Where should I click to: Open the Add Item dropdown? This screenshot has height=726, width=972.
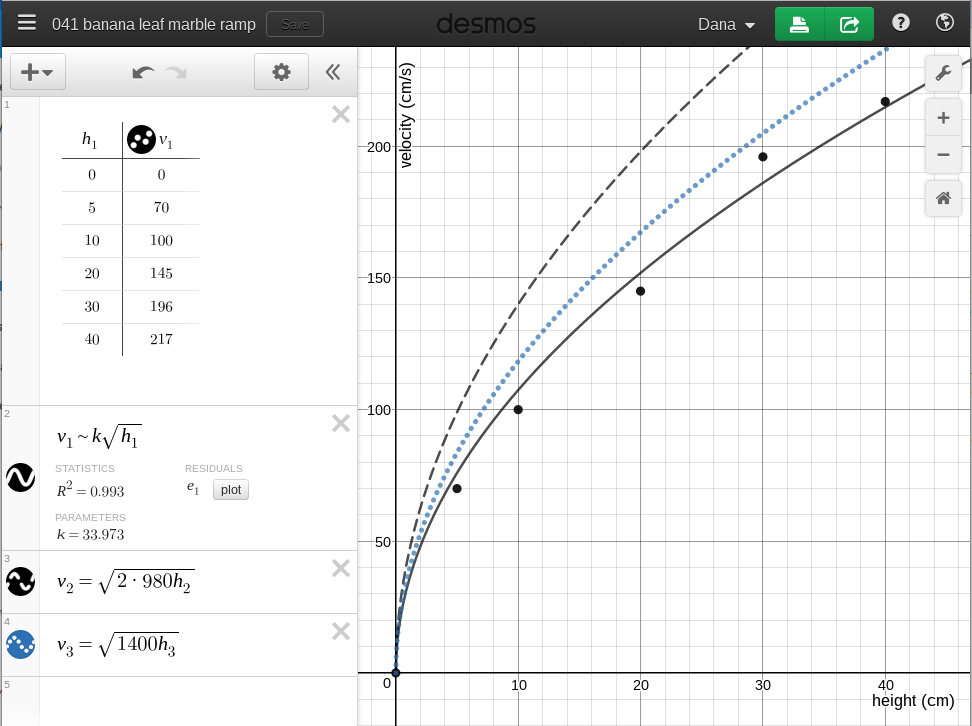[37, 72]
